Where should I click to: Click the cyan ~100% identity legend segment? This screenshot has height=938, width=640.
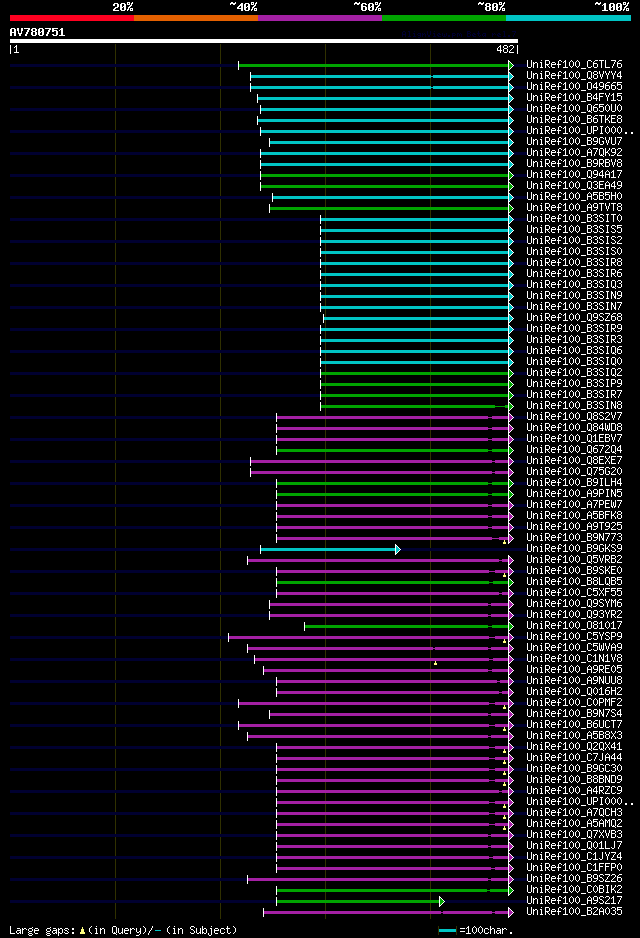point(568,18)
